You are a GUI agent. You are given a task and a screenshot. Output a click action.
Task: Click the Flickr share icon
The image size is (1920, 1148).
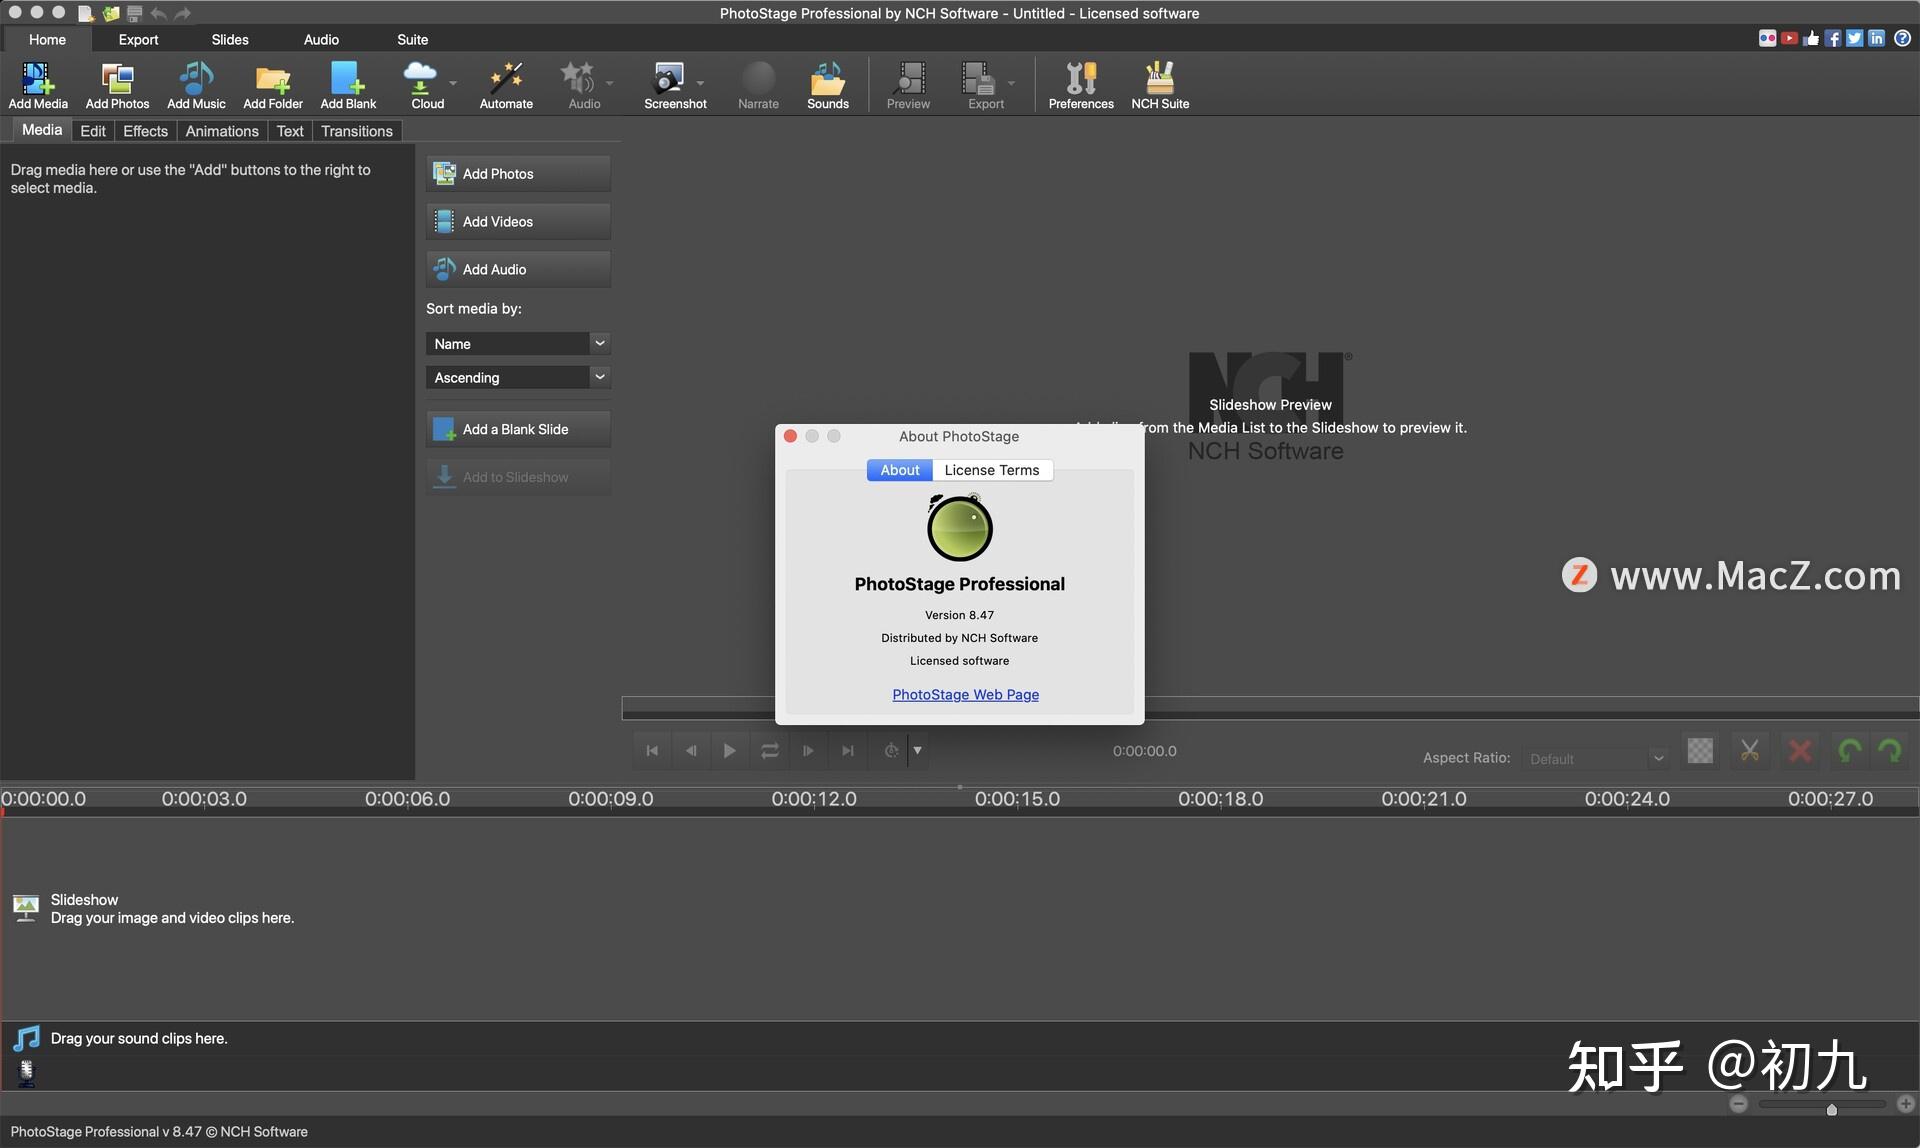pos(1767,38)
